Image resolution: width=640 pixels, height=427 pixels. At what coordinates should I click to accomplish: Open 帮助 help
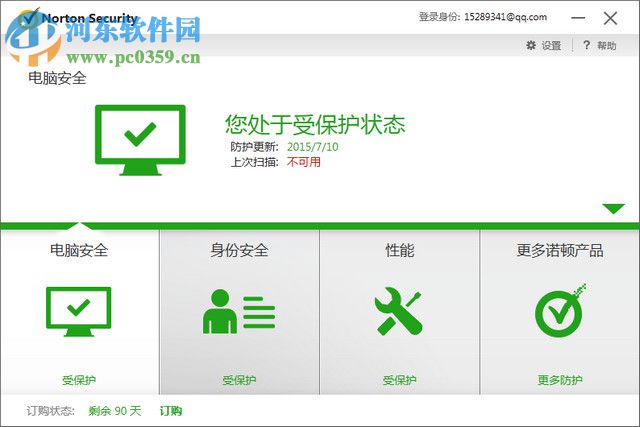click(x=607, y=45)
